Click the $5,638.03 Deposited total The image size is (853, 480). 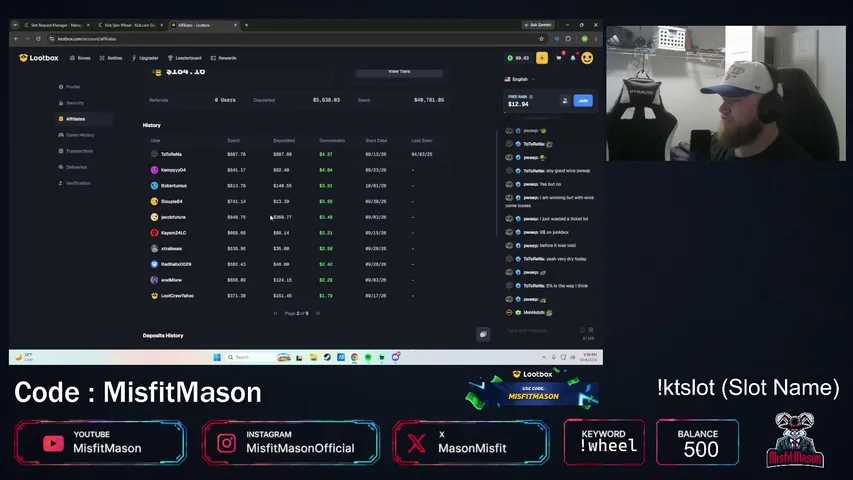point(326,100)
